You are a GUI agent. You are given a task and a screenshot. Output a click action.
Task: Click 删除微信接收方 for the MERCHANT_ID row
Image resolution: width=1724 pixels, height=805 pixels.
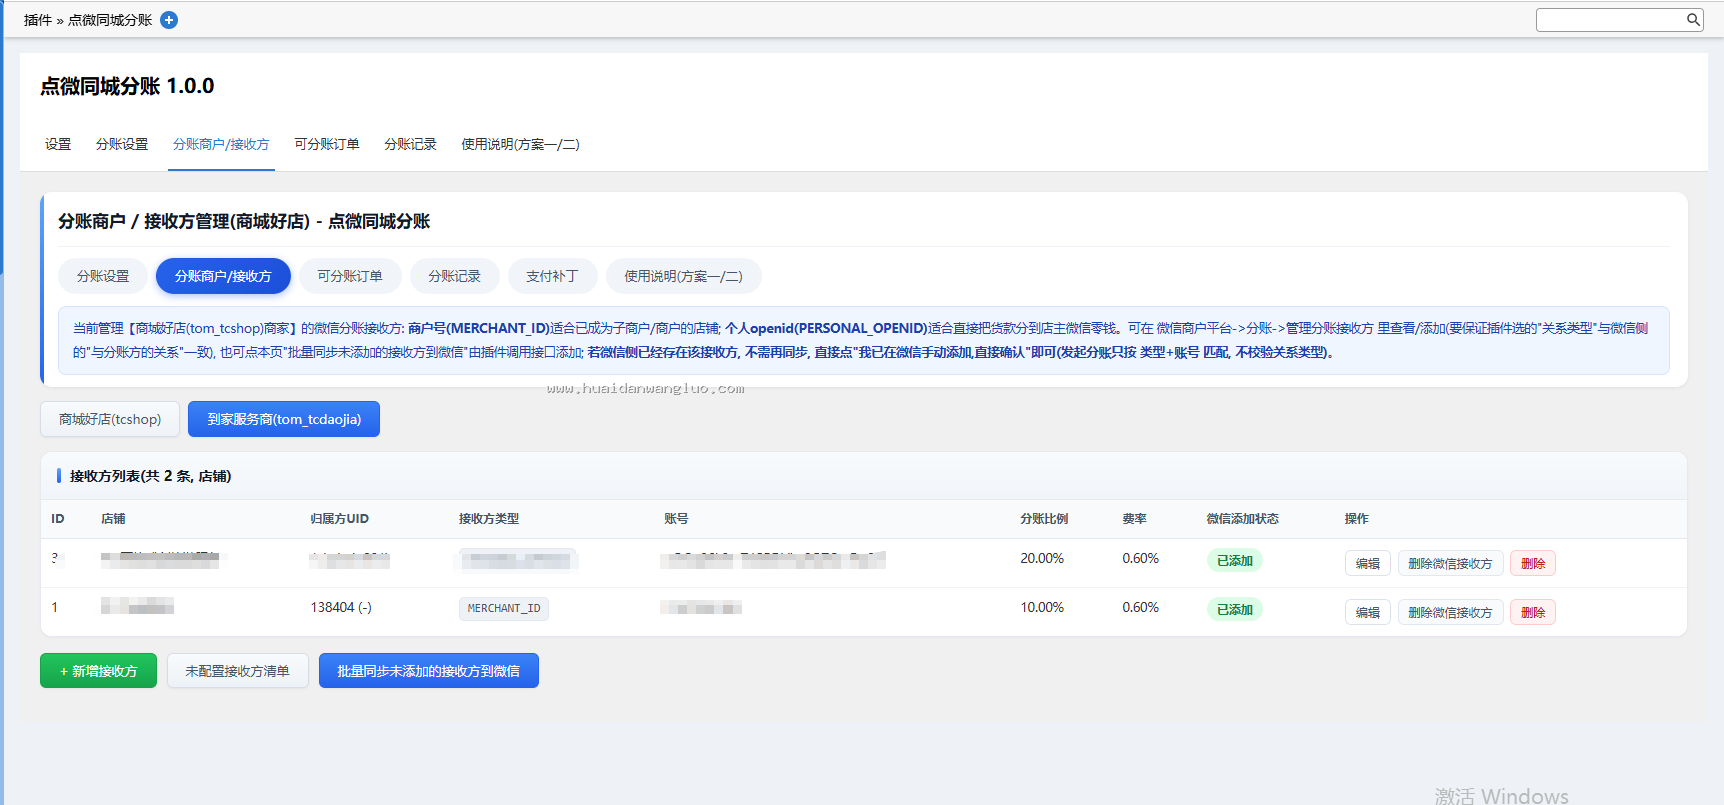pyautogui.click(x=1450, y=613)
